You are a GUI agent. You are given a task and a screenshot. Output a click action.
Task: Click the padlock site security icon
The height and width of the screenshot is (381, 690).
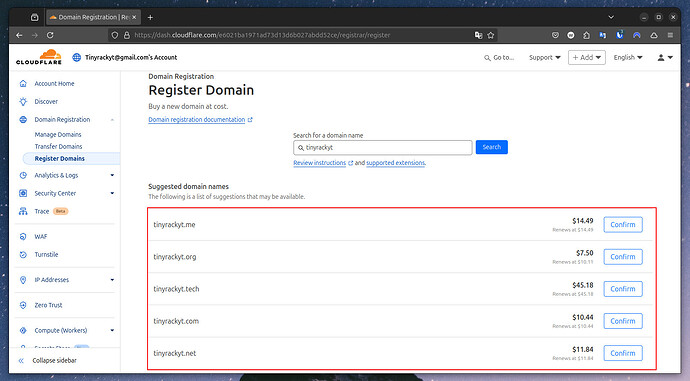127,35
